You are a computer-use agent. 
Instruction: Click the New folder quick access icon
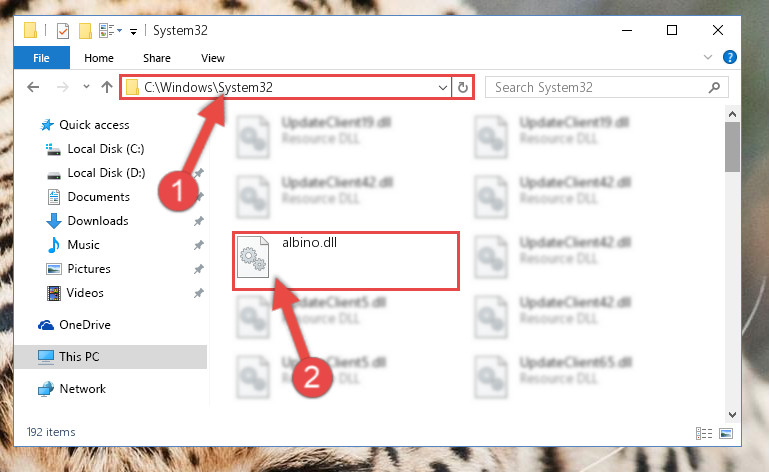(x=85, y=31)
